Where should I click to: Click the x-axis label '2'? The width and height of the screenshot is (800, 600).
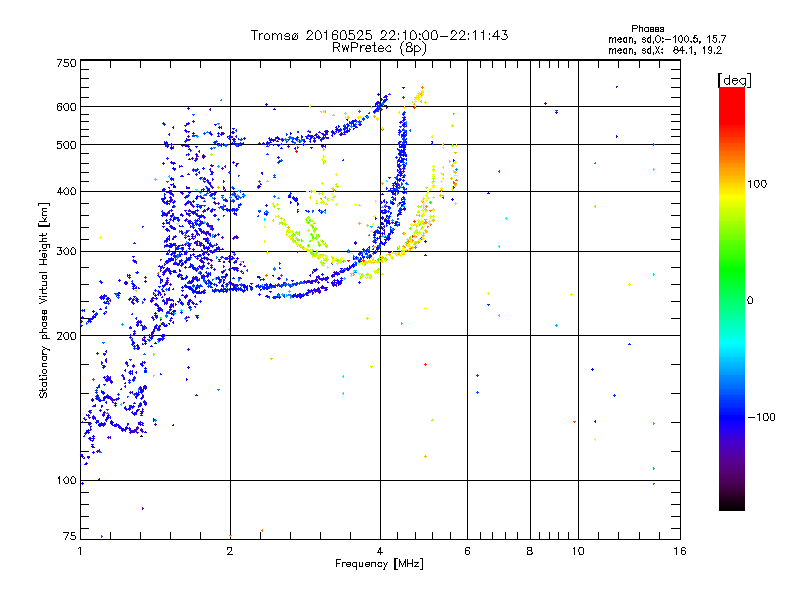pyautogui.click(x=230, y=551)
